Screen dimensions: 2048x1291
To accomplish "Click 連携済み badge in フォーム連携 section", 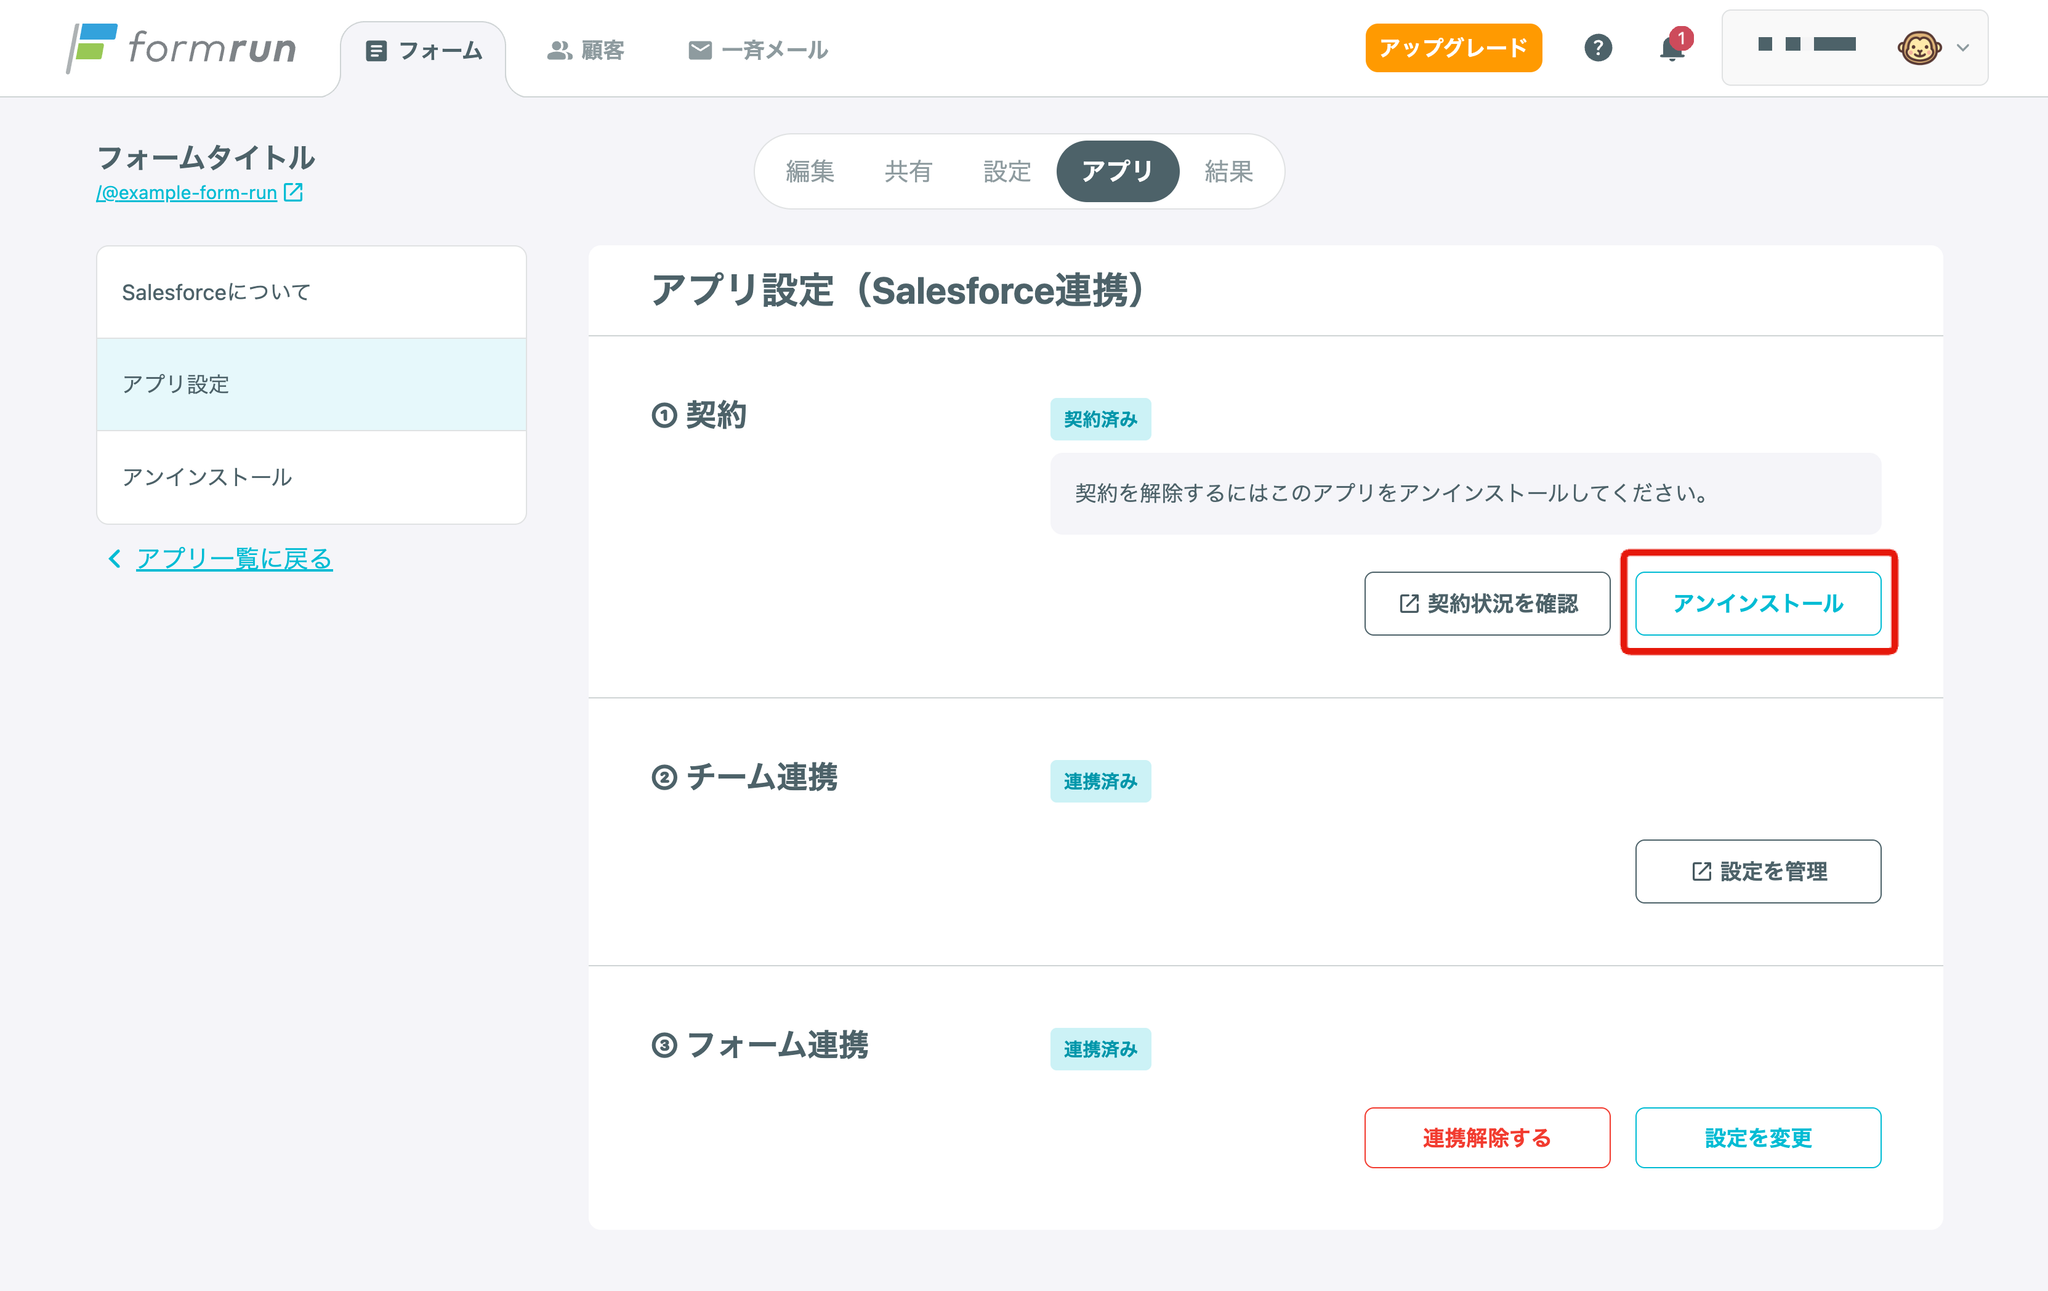I will (x=1100, y=1049).
